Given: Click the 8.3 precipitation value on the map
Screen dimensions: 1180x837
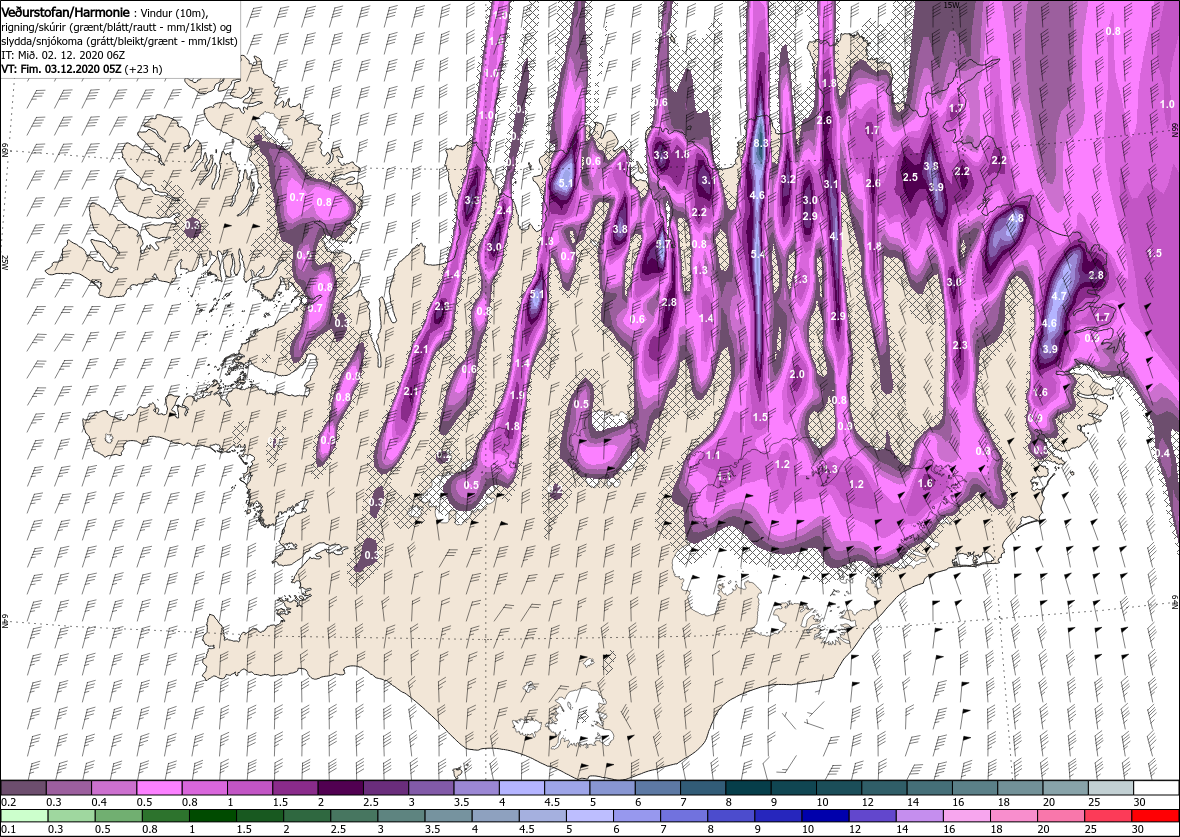Looking at the screenshot, I should [x=760, y=143].
